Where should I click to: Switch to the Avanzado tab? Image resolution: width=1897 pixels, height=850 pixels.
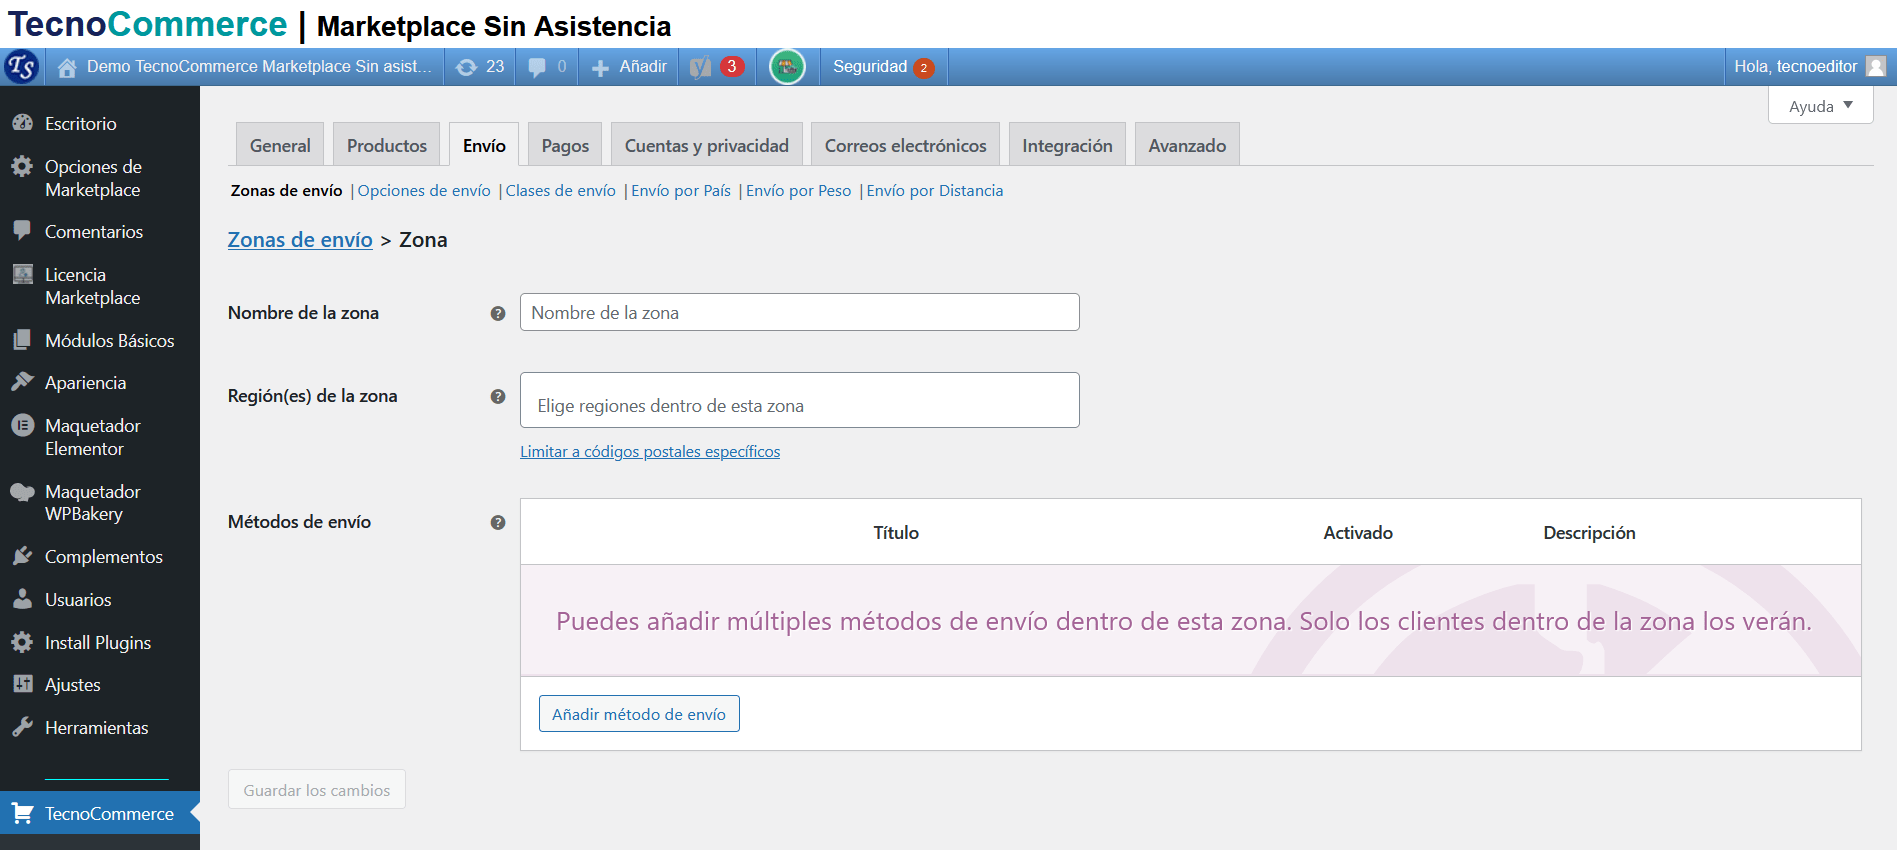(x=1187, y=145)
